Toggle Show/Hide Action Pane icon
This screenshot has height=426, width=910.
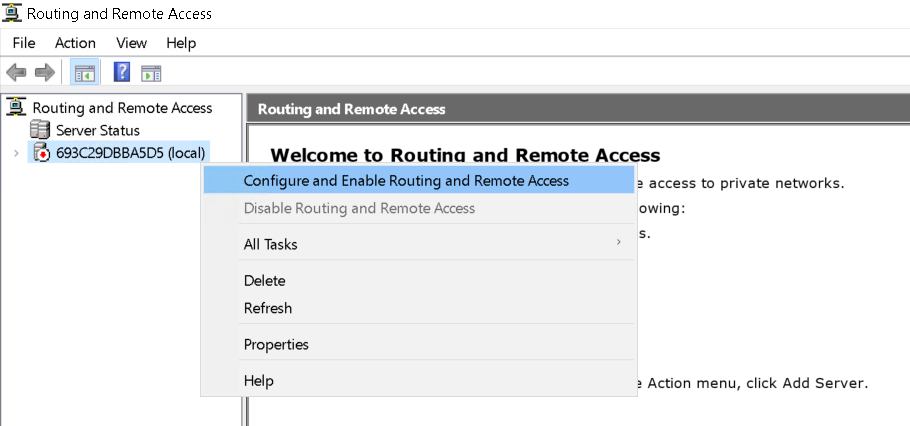(x=151, y=73)
